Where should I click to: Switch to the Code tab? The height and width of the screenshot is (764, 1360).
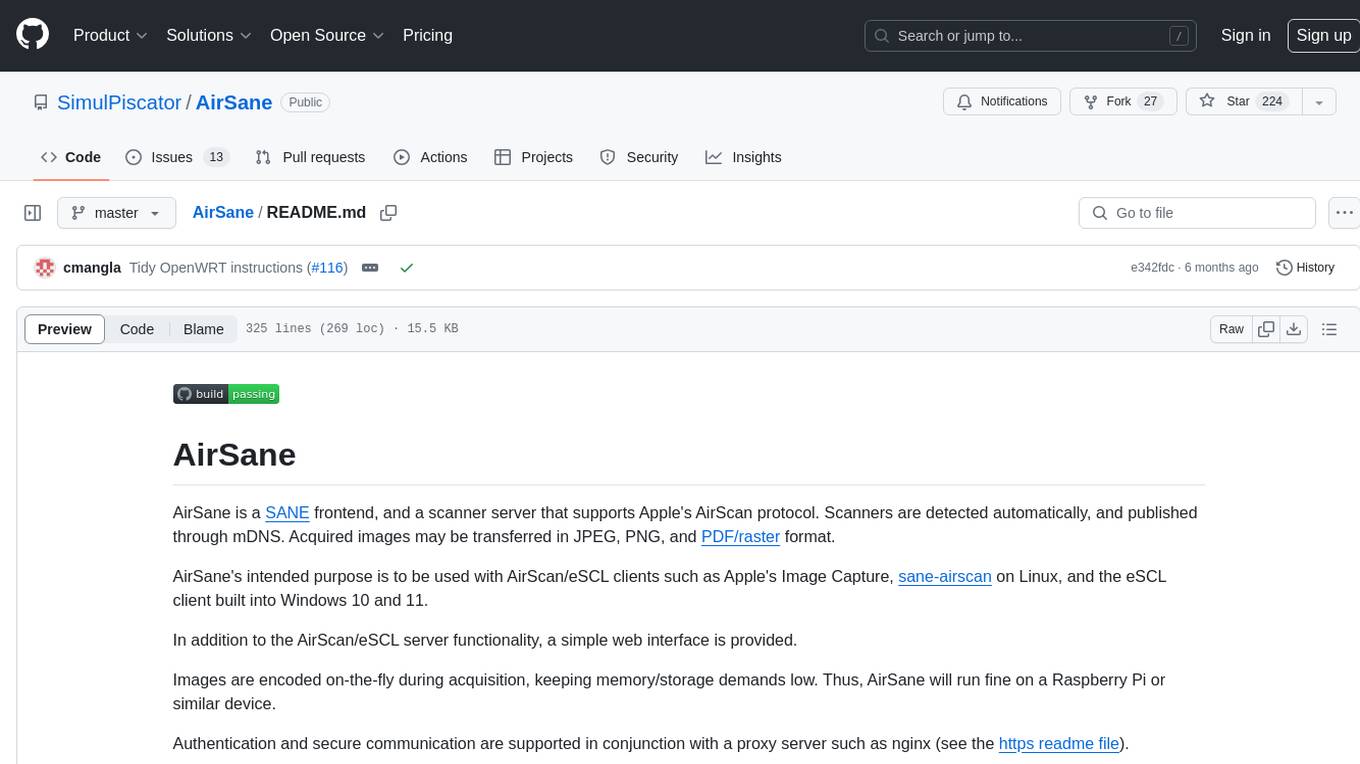pyautogui.click(x=71, y=157)
